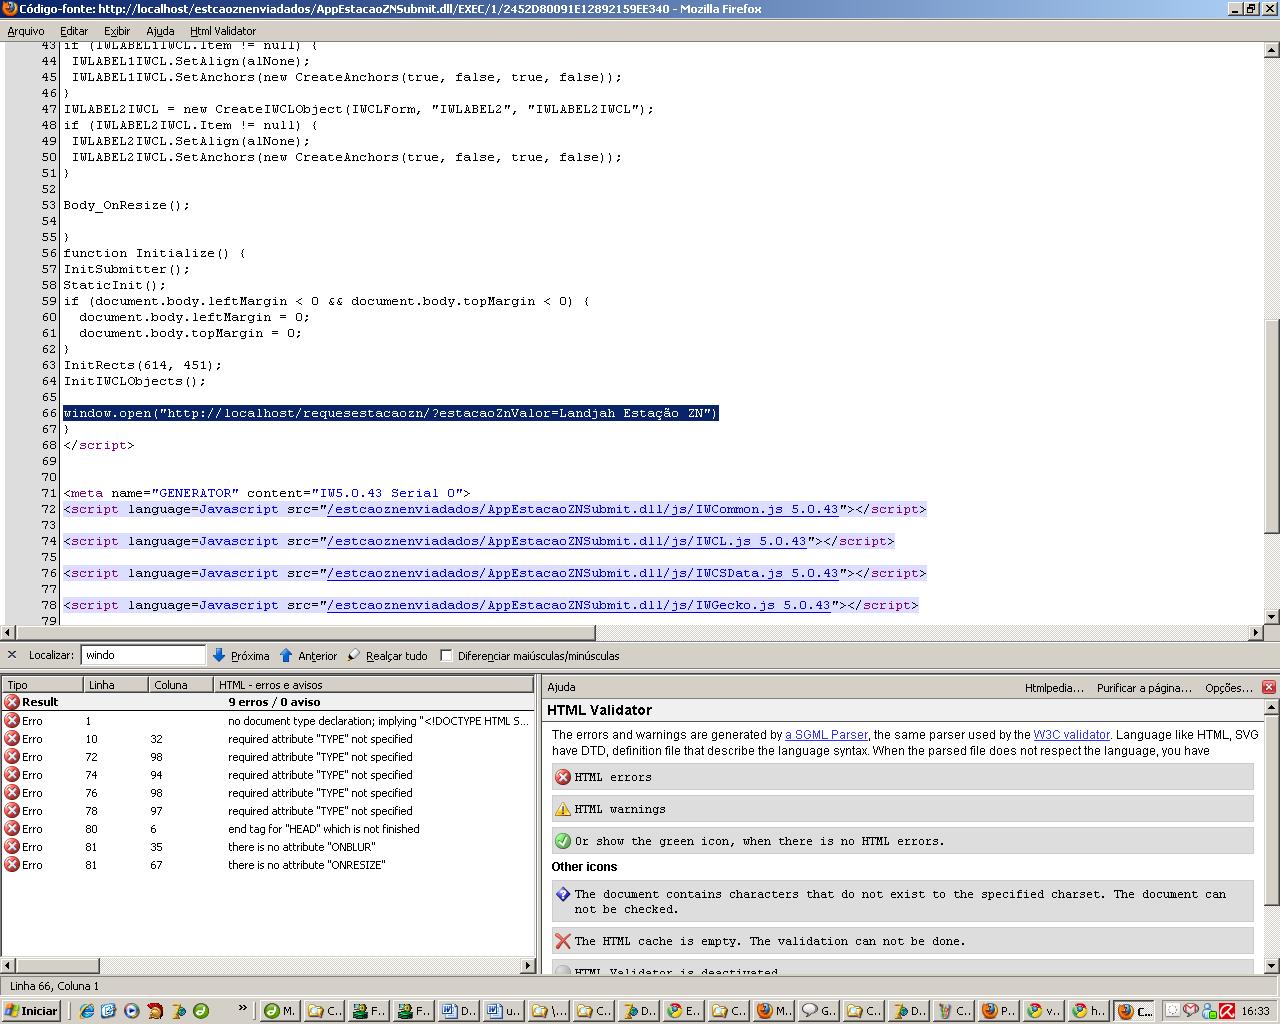1280x1024 pixels.
Task: Click the Htmlpedia... button
Action: (x=1054, y=688)
